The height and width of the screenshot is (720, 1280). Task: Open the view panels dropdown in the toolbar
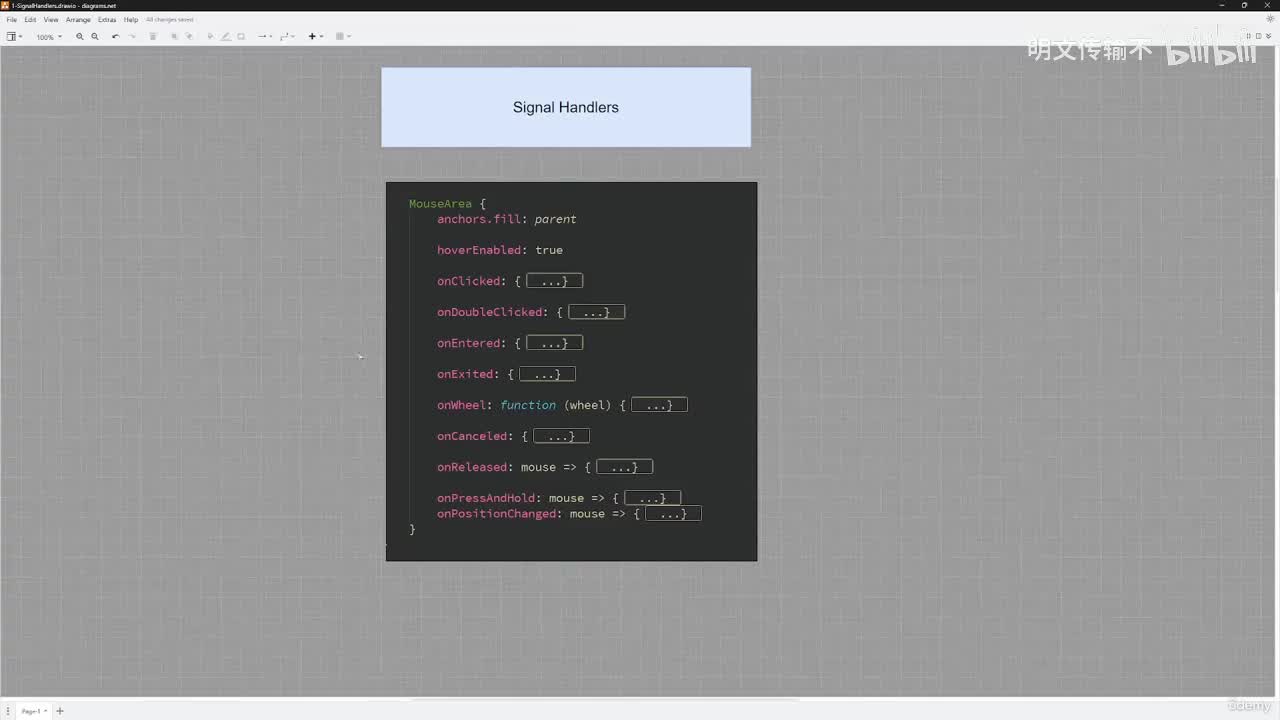tap(15, 37)
